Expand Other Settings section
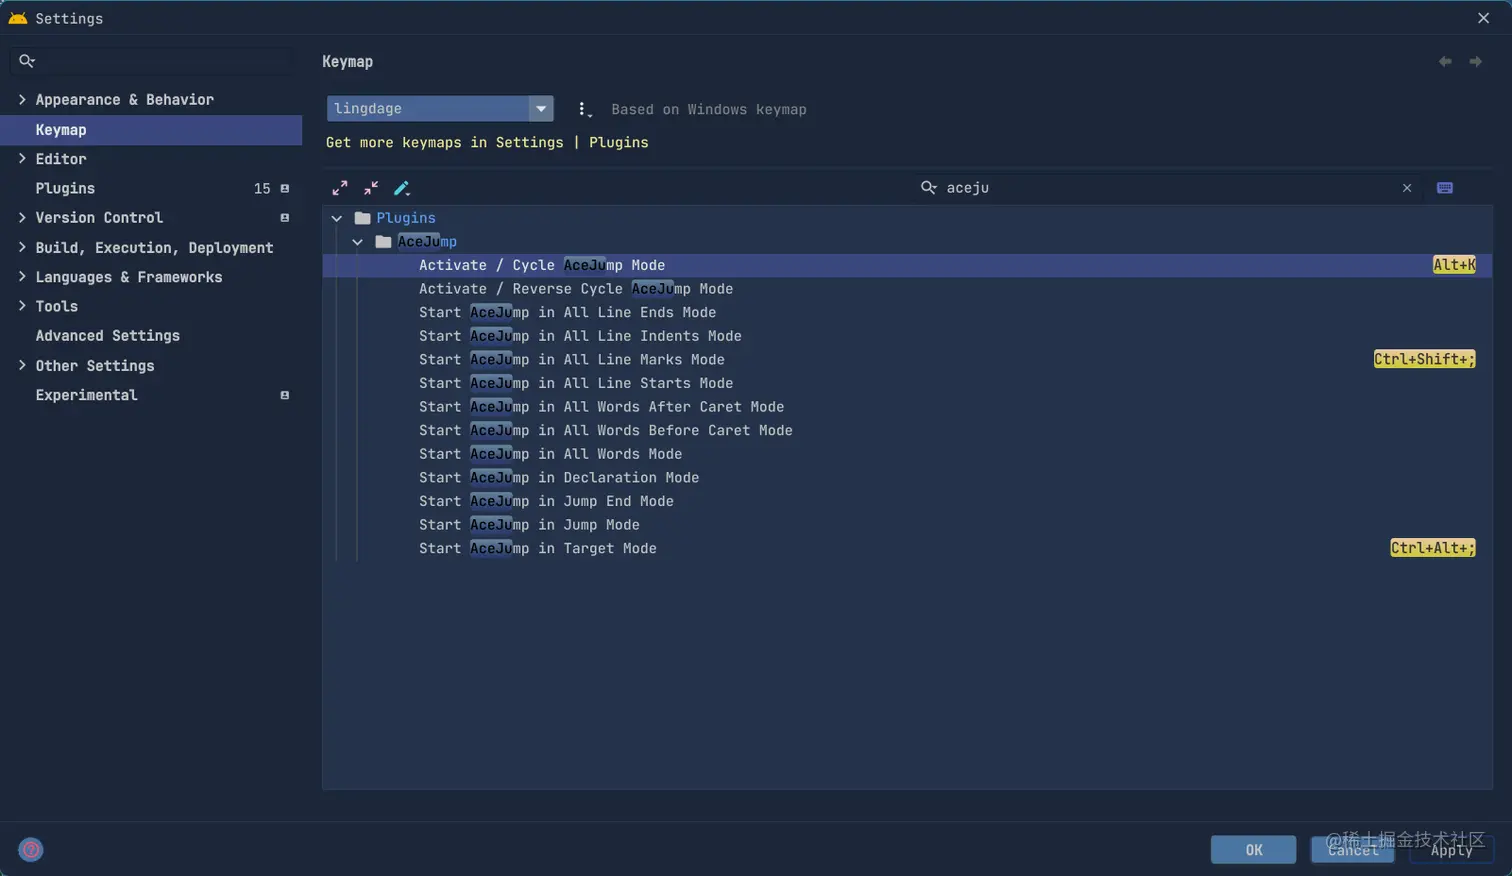This screenshot has height=876, width=1512. [22, 365]
